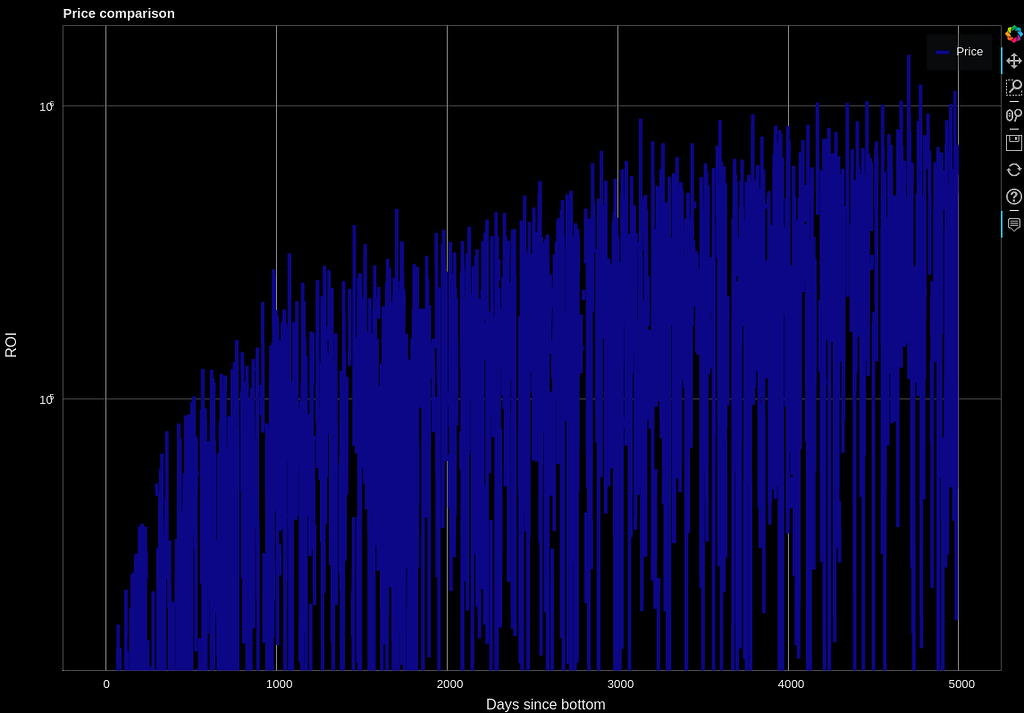Save the plot using the floppy disk icon
The image size is (1024, 713).
(x=1013, y=141)
